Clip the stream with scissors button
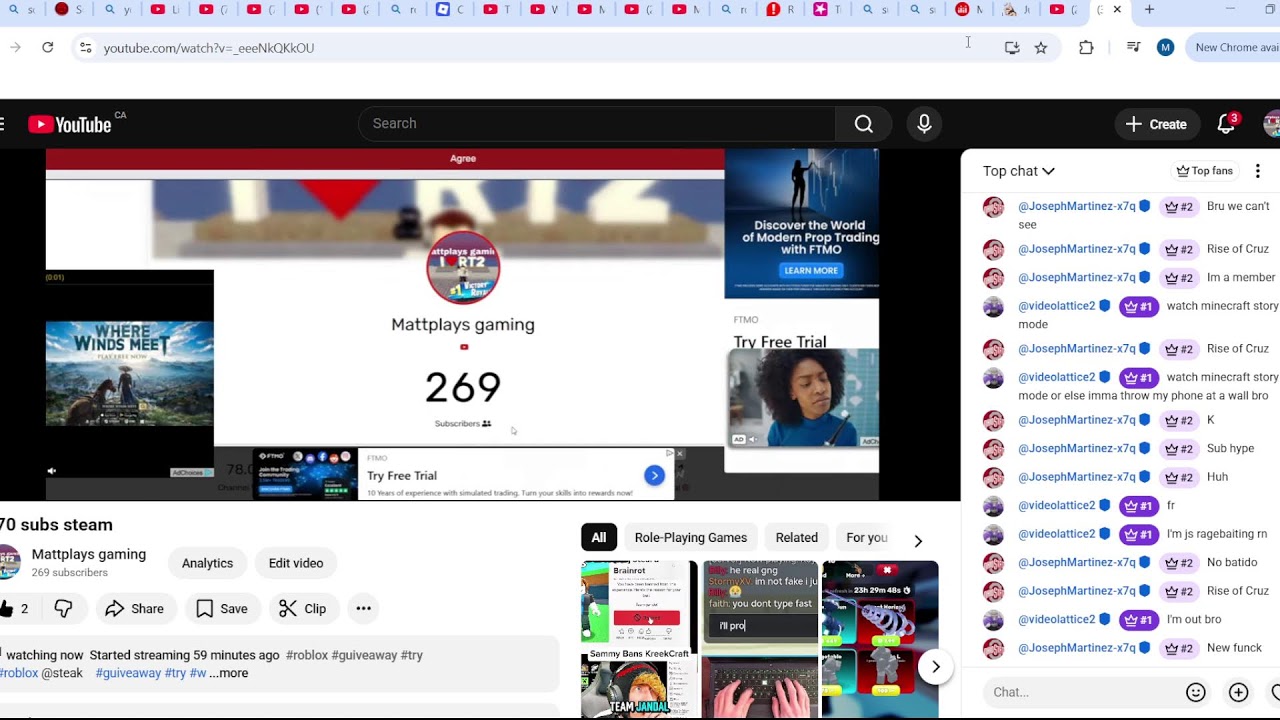Viewport: 1280px width, 720px height. coord(302,608)
